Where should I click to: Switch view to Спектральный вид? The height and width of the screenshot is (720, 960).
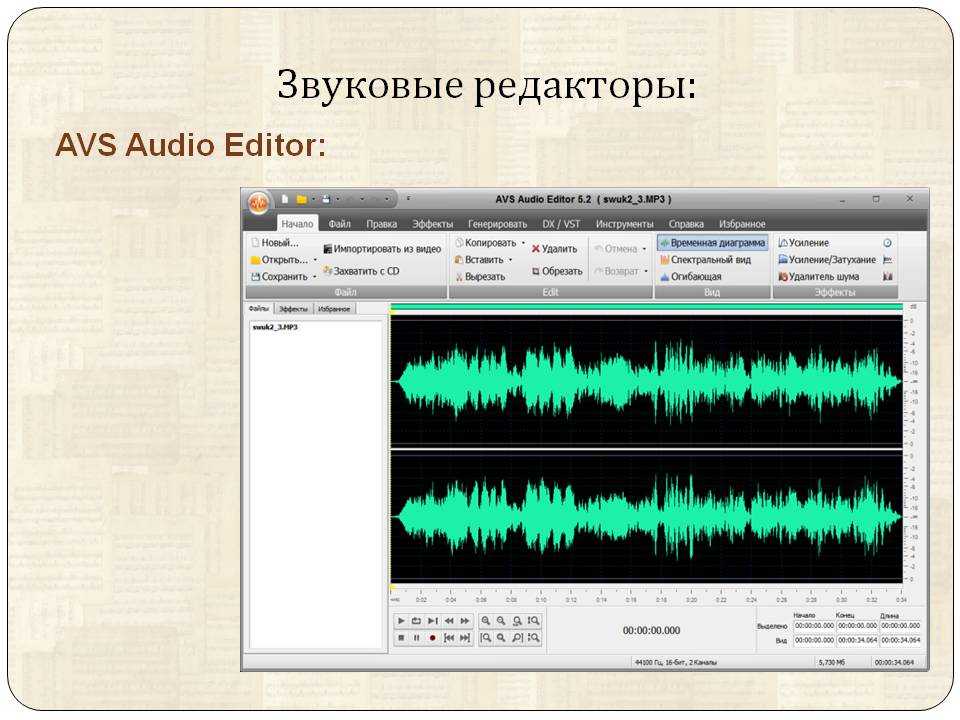(x=706, y=260)
